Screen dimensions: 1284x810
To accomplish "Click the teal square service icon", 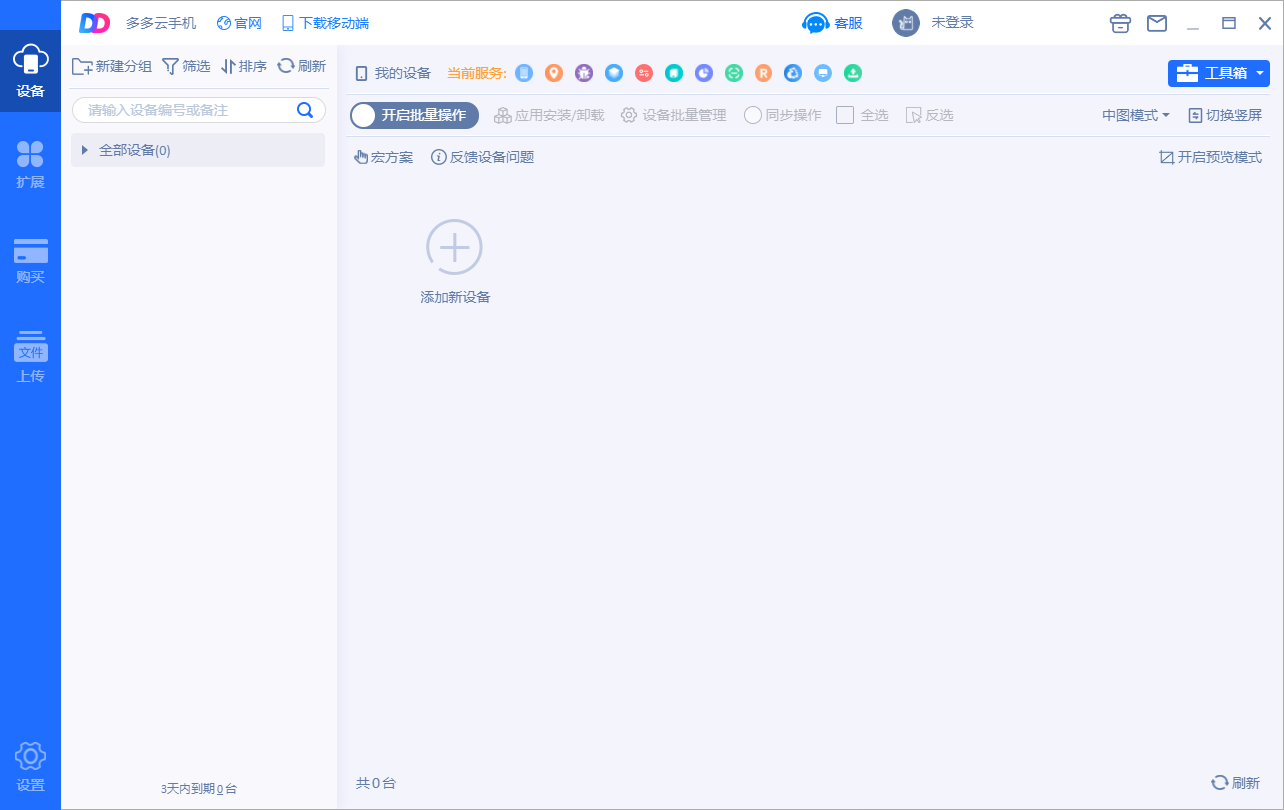I will pyautogui.click(x=674, y=73).
